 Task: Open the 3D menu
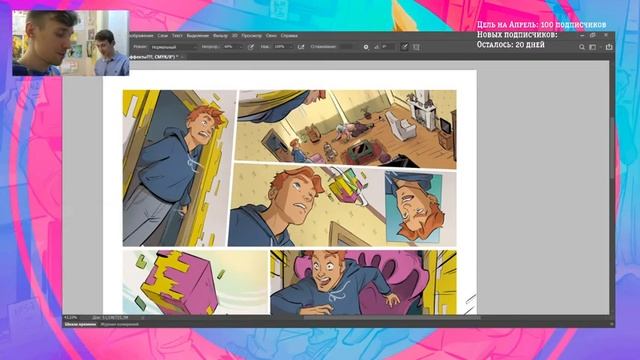pyautogui.click(x=235, y=36)
